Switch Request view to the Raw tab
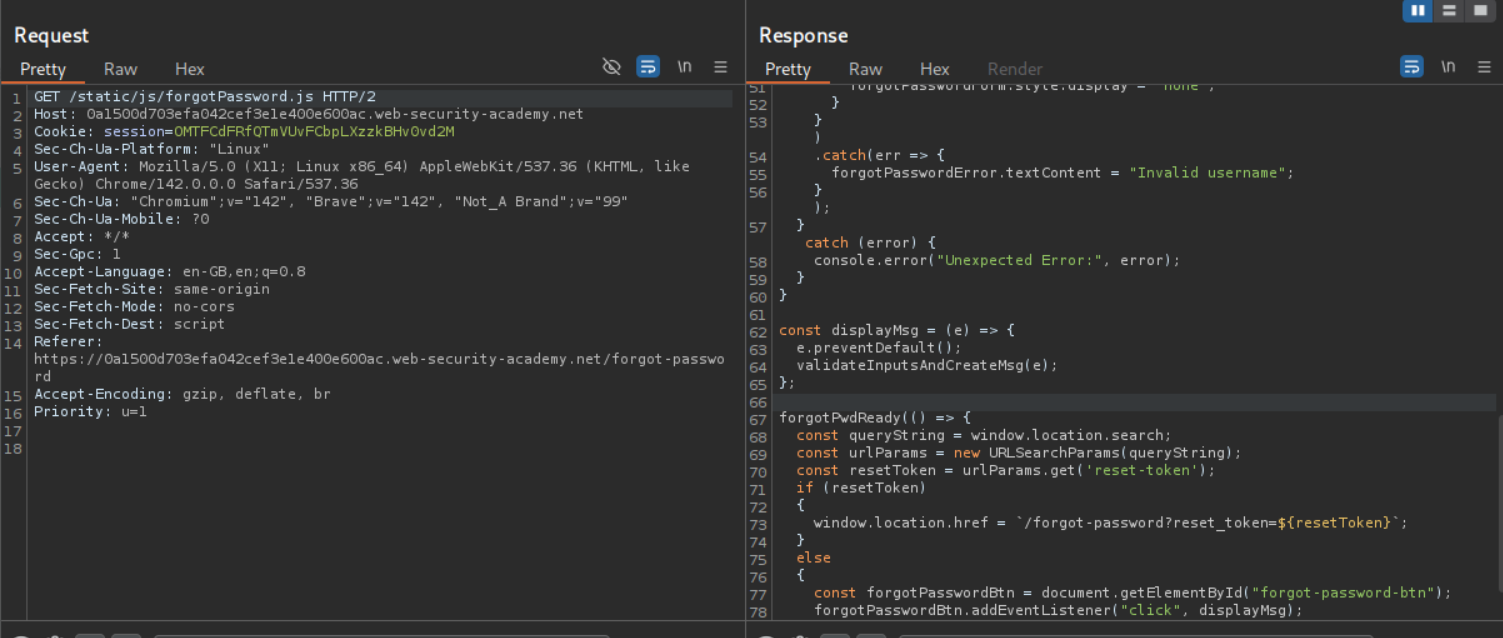The image size is (1503, 638). point(121,69)
